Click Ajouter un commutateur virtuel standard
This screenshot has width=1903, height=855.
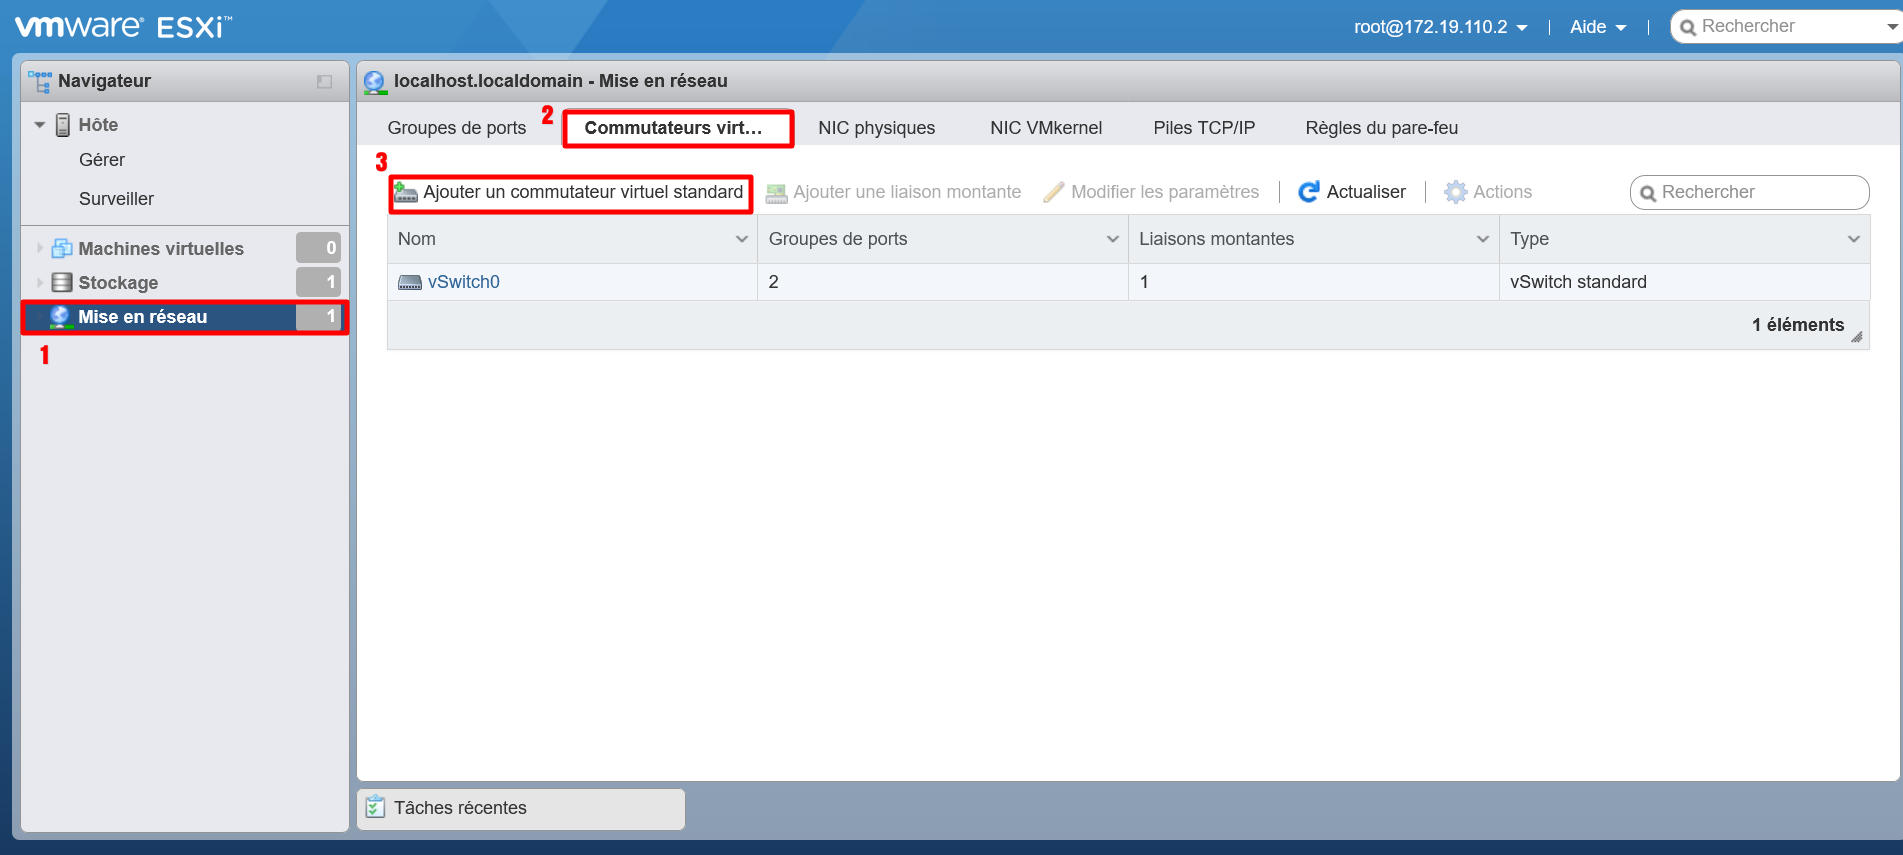[582, 192]
